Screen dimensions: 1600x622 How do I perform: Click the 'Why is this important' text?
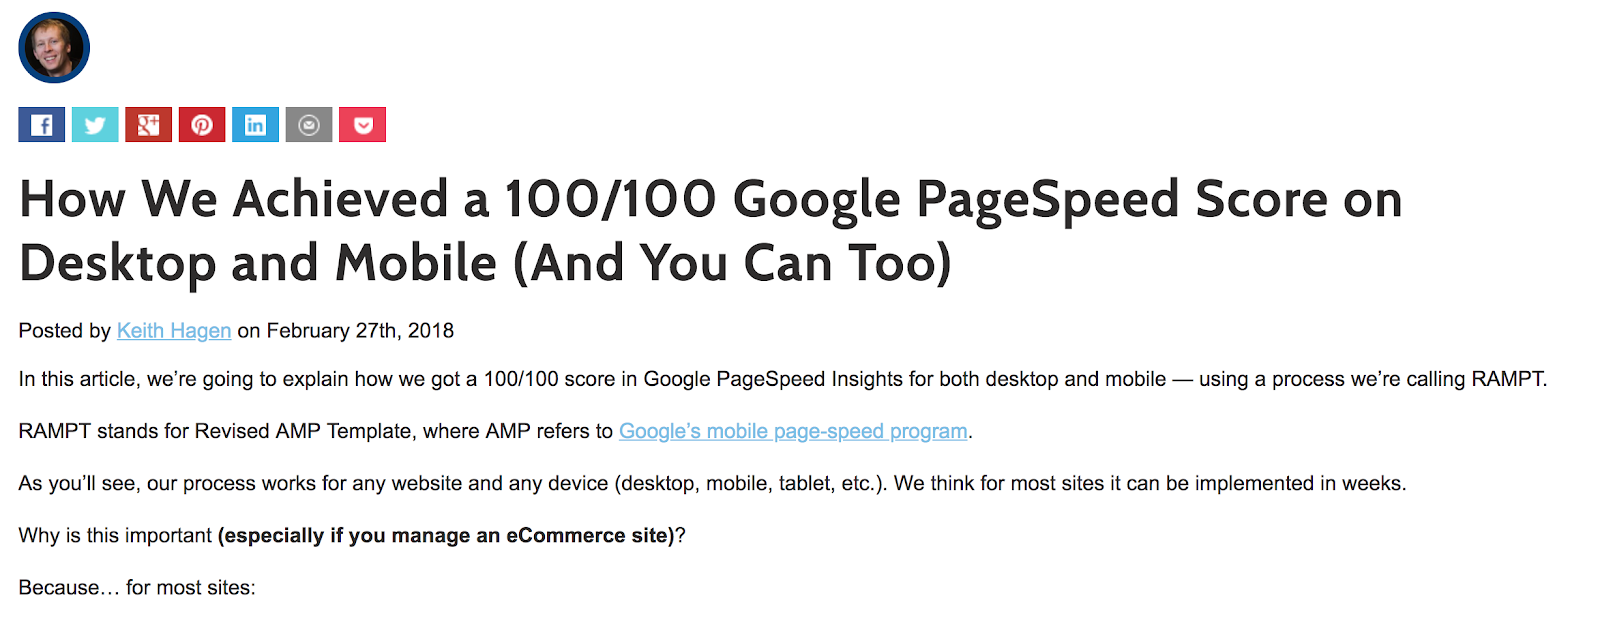pyautogui.click(x=115, y=535)
